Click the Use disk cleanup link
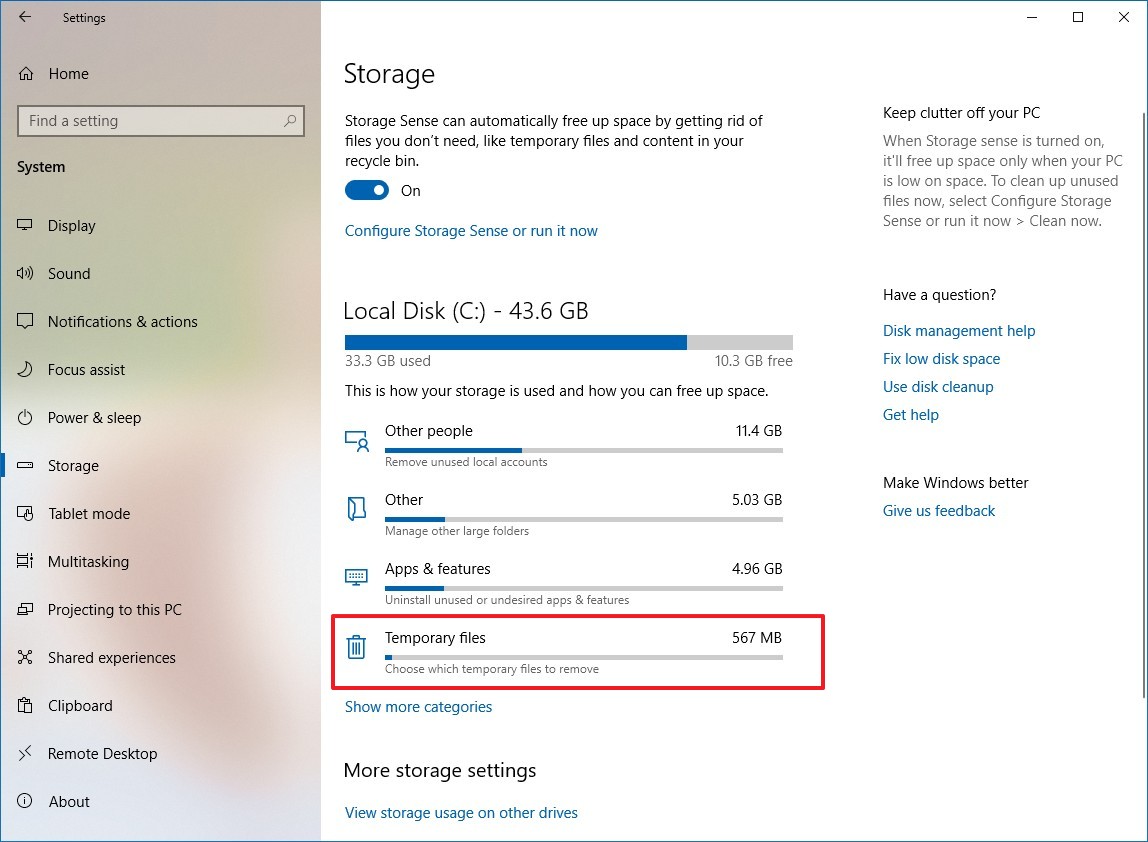Viewport: 1148px width, 842px height. pyautogui.click(x=938, y=387)
